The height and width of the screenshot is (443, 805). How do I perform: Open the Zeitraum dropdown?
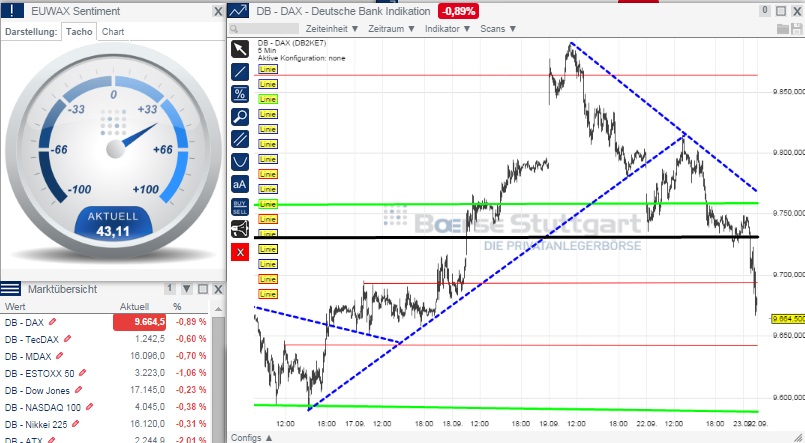391,29
